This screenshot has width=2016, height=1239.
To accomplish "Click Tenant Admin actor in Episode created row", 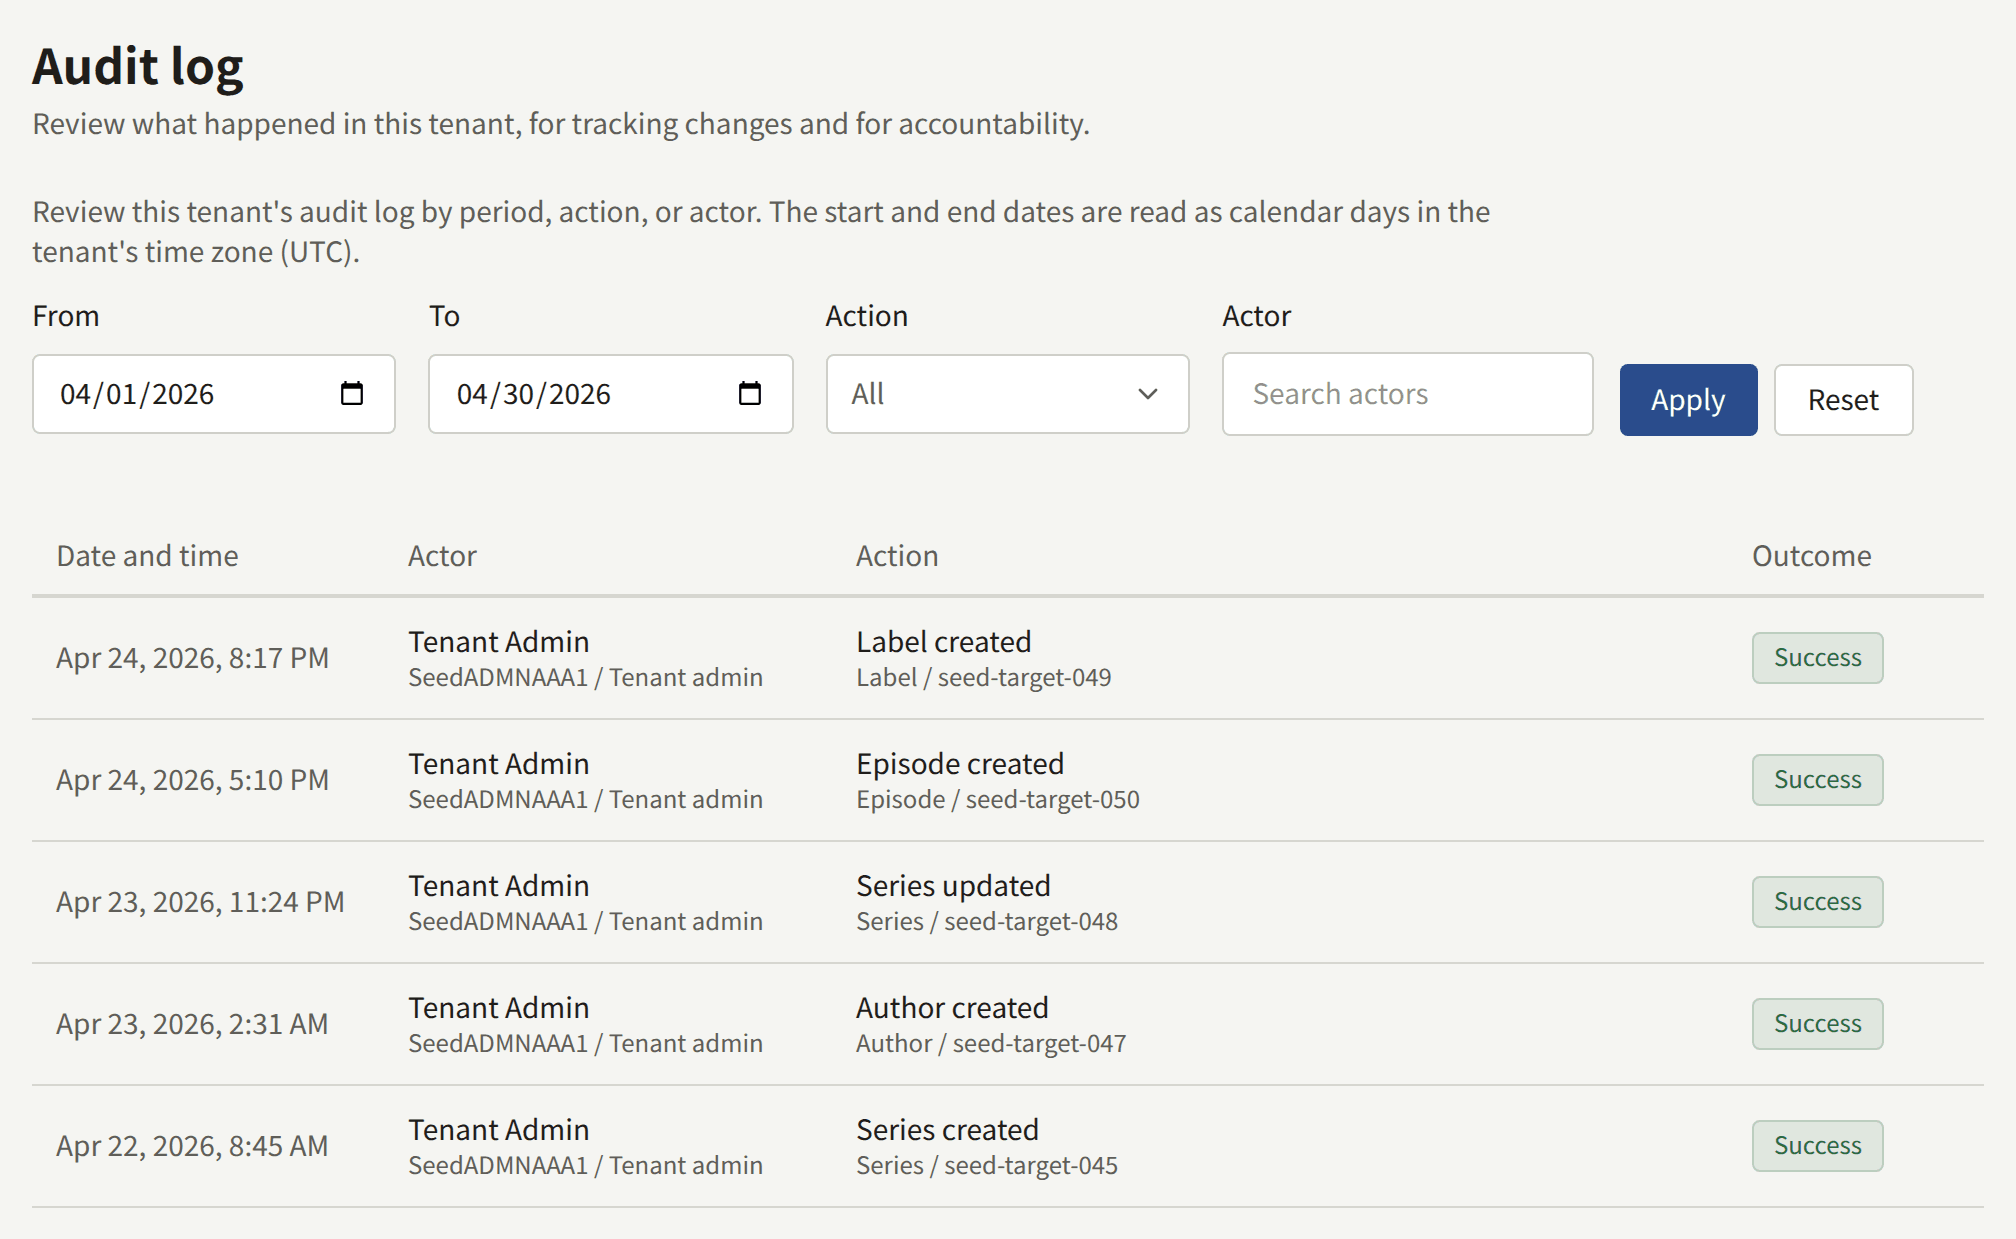I will tap(498, 764).
